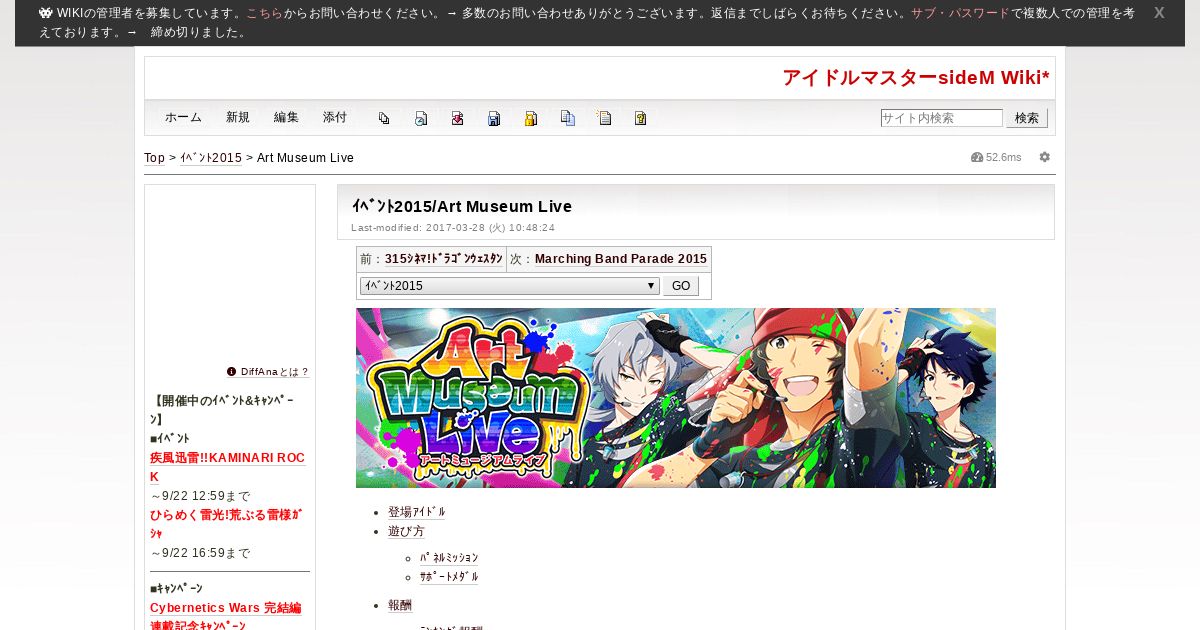The image size is (1200, 630).
Task: Close the notification banner with X
Action: [x=1159, y=13]
